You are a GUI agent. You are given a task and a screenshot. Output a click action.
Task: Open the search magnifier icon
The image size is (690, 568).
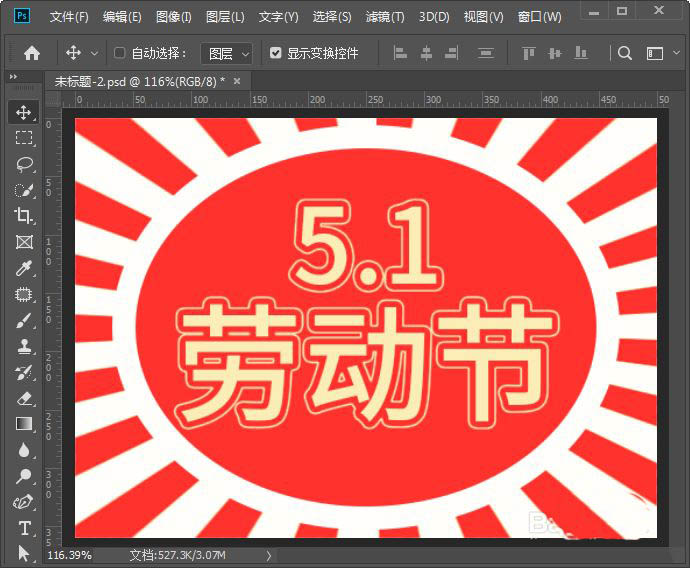(x=625, y=53)
